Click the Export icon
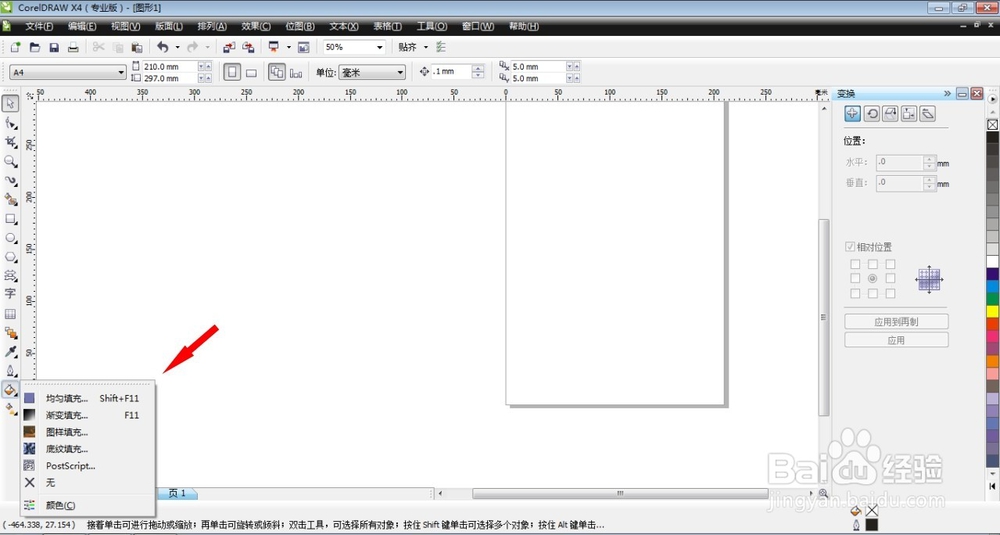 tap(248, 47)
